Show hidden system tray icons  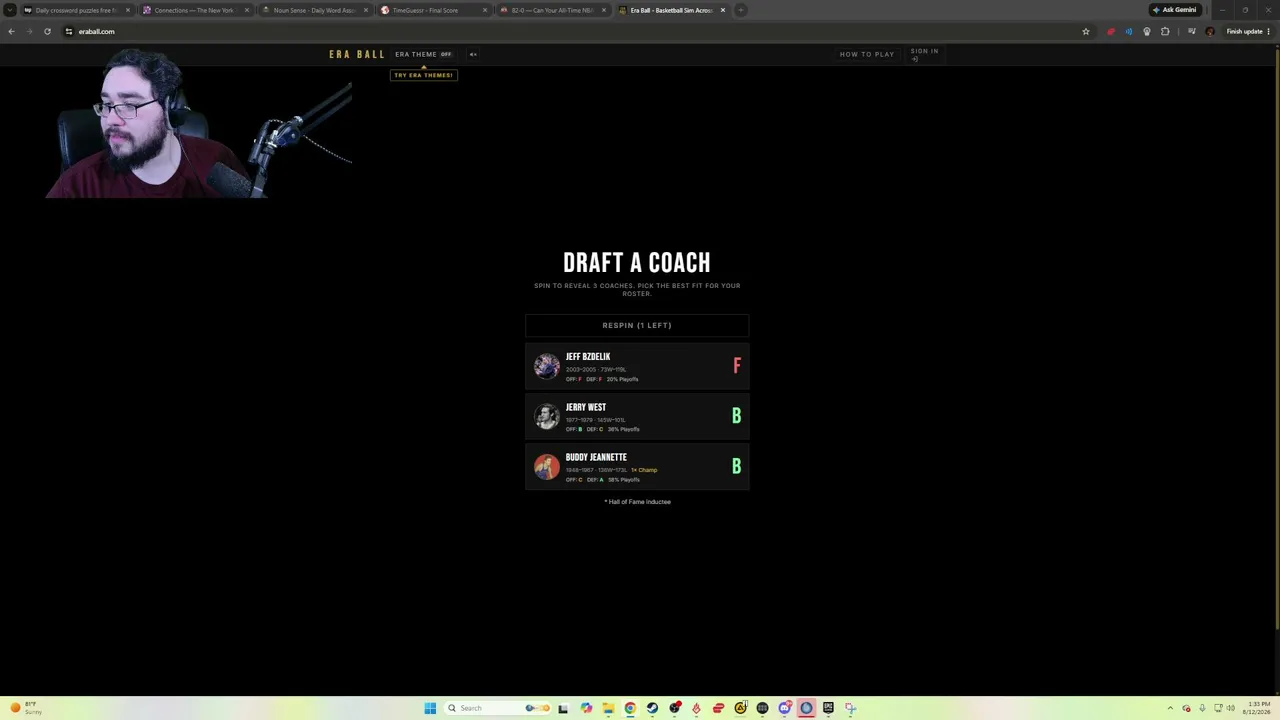(1170, 708)
